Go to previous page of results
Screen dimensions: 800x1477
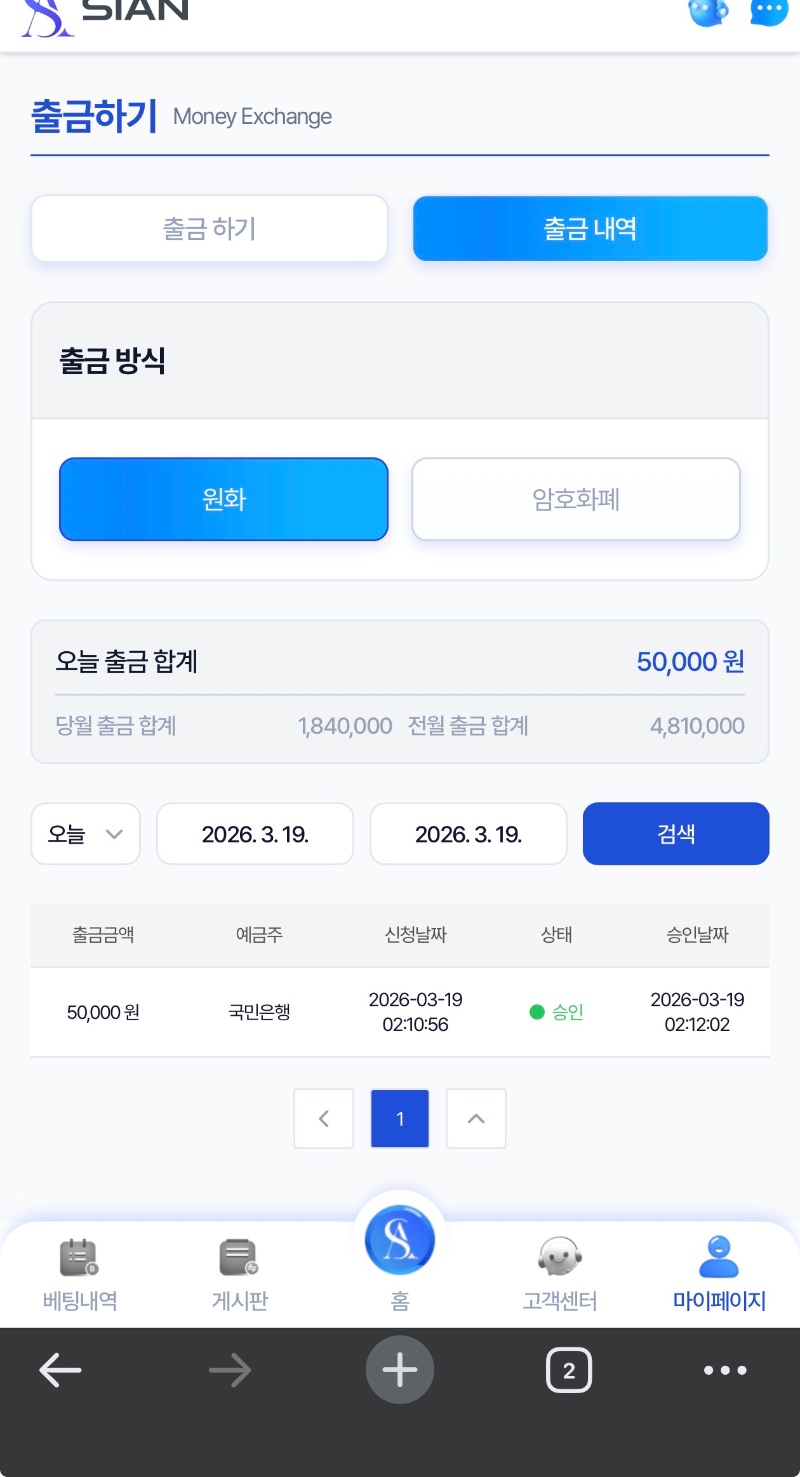[323, 1118]
